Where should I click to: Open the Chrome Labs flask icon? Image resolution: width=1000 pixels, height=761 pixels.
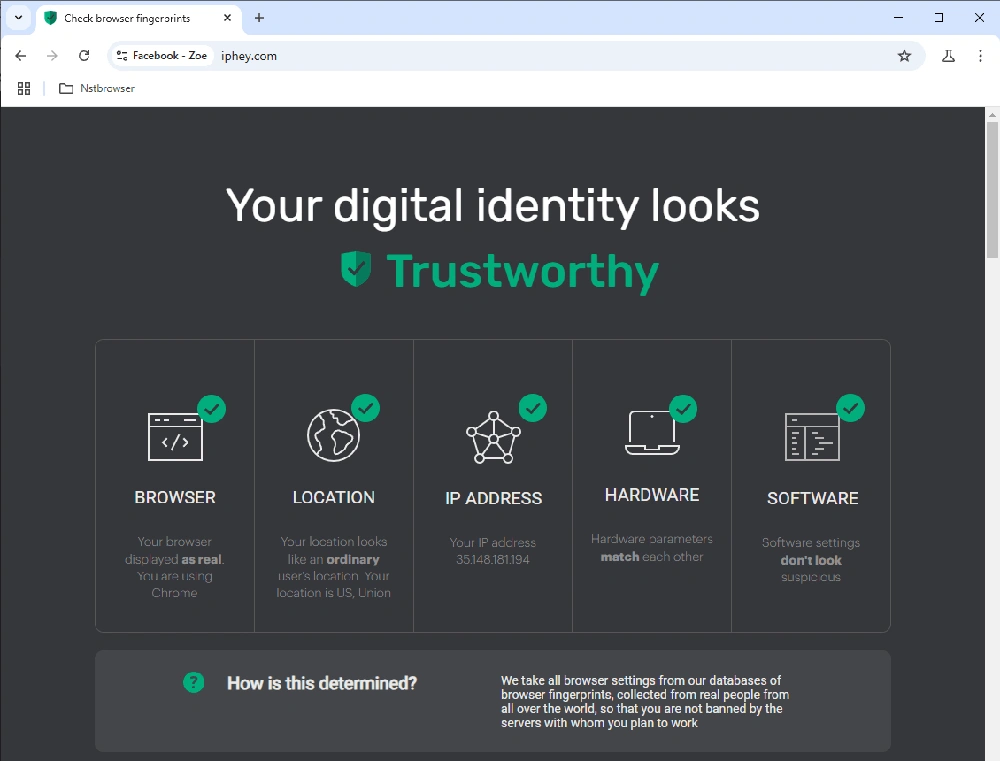948,56
